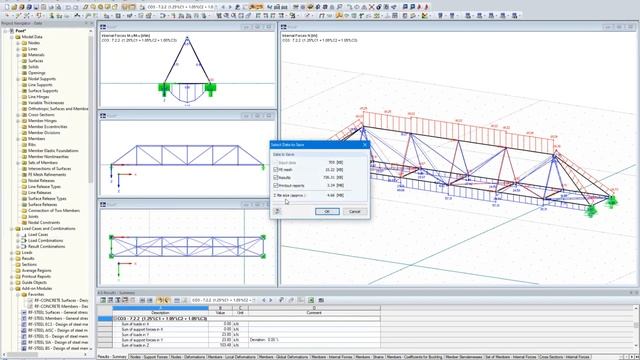Expand the Members node in the navigator

tap(18, 139)
